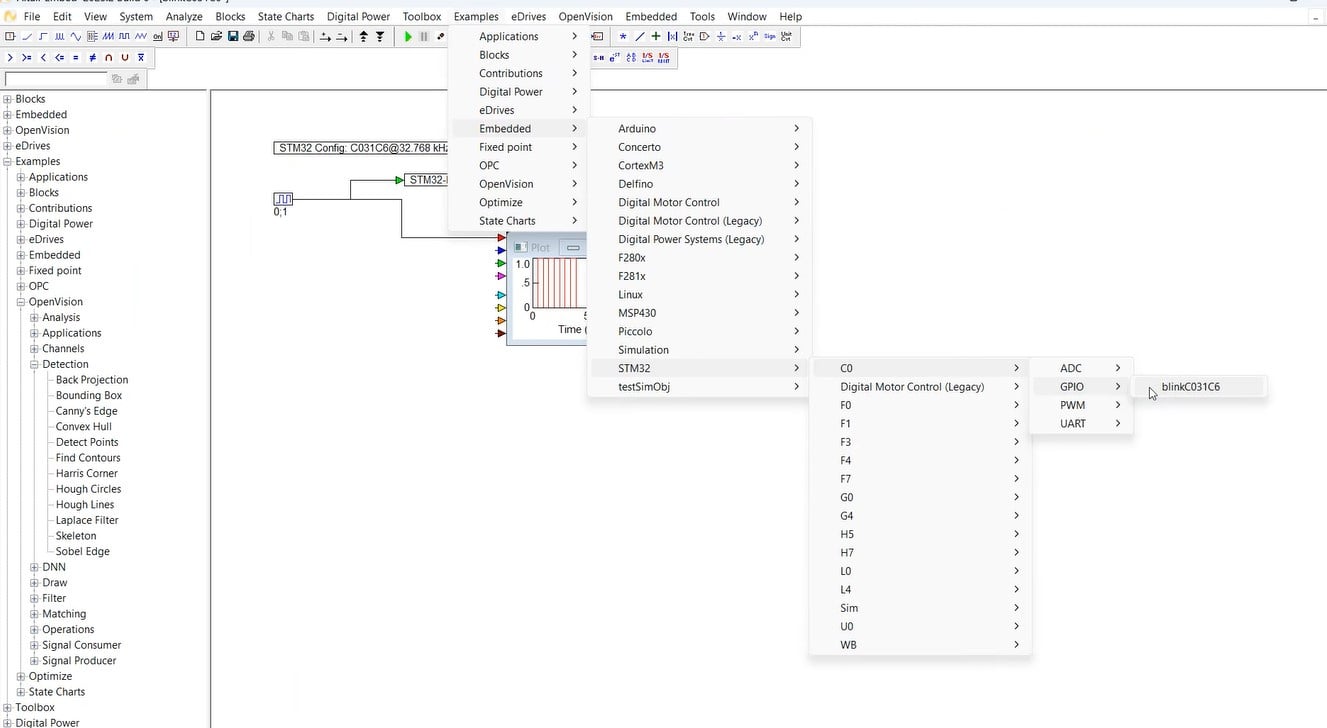Select the G4 family under STM32

coord(920,516)
